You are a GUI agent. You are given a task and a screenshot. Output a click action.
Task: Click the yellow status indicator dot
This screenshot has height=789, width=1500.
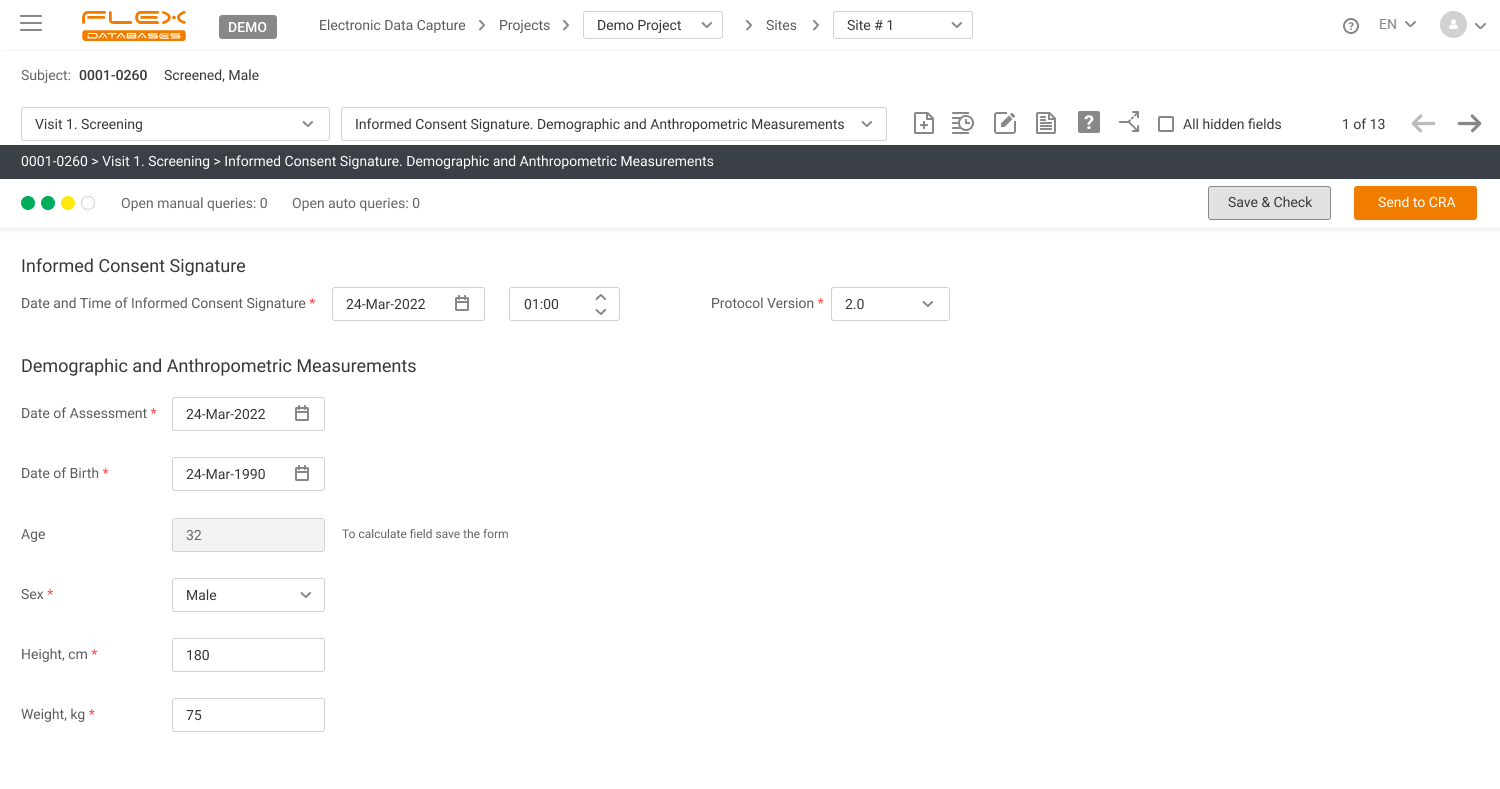click(68, 203)
